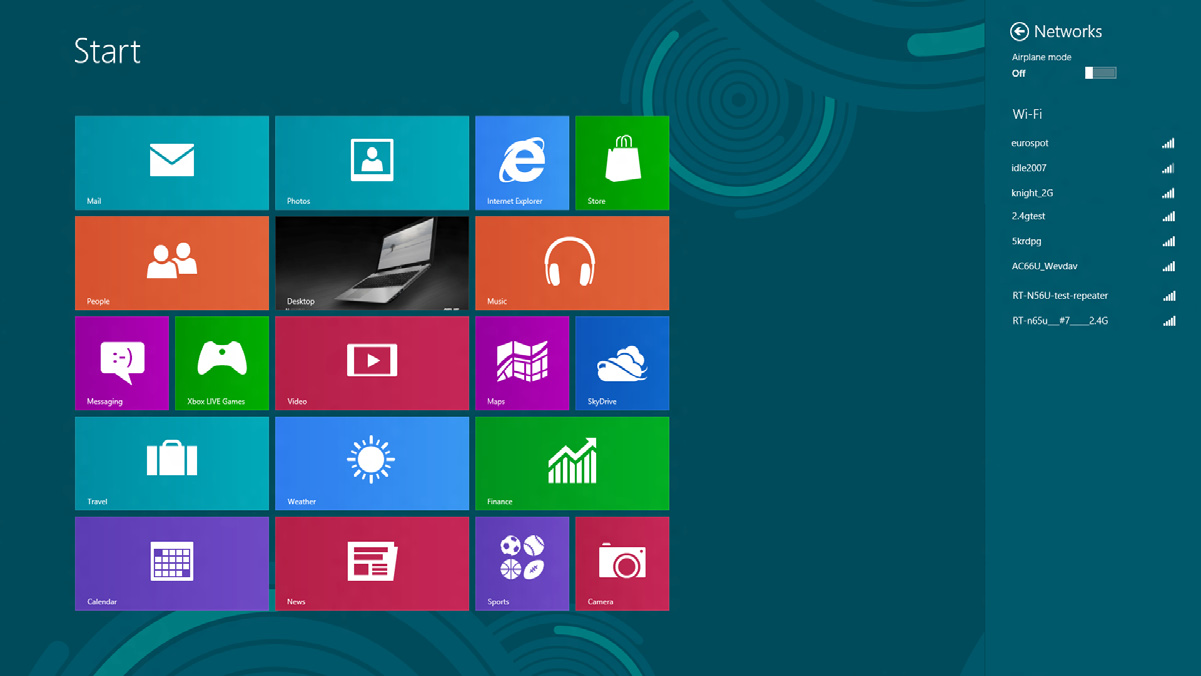Viewport: 1201px width, 676px height.
Task: Open the Weather tile
Action: tap(372, 464)
